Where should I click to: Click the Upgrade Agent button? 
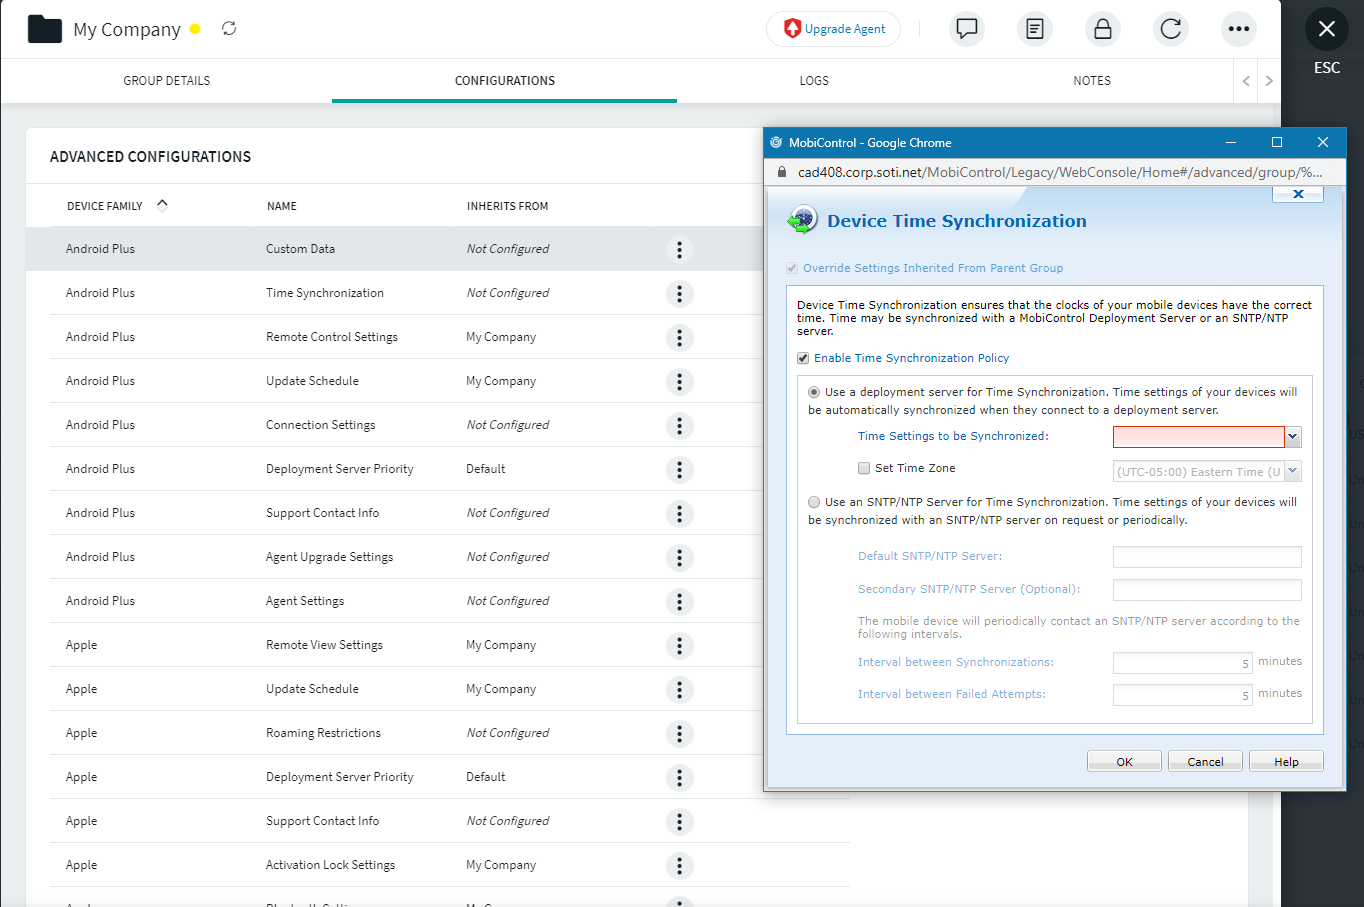tap(833, 29)
